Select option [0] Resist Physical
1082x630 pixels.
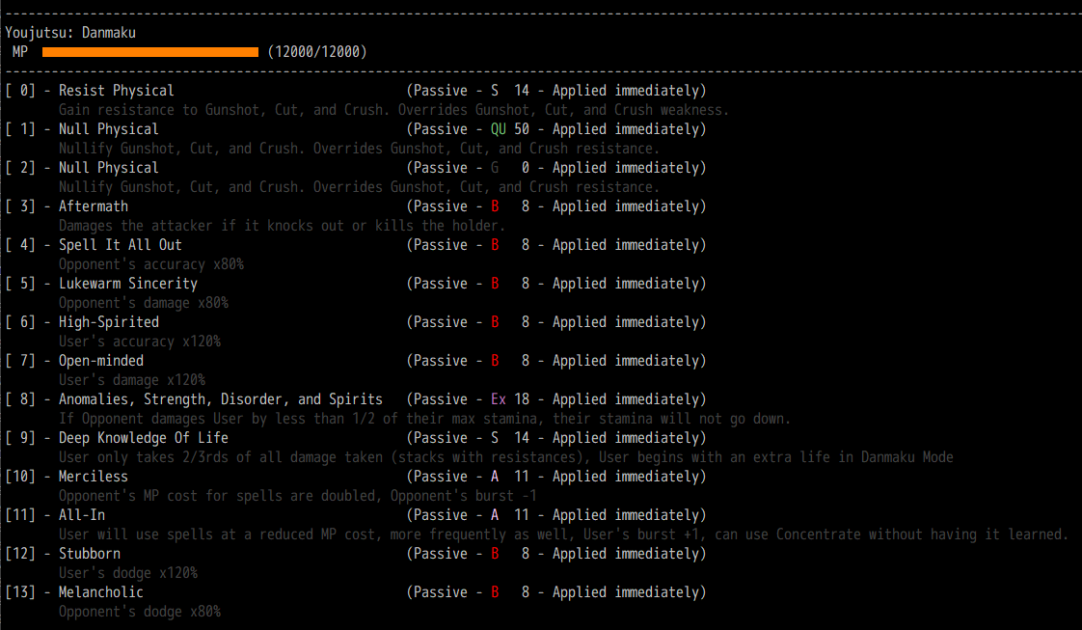(x=356, y=90)
